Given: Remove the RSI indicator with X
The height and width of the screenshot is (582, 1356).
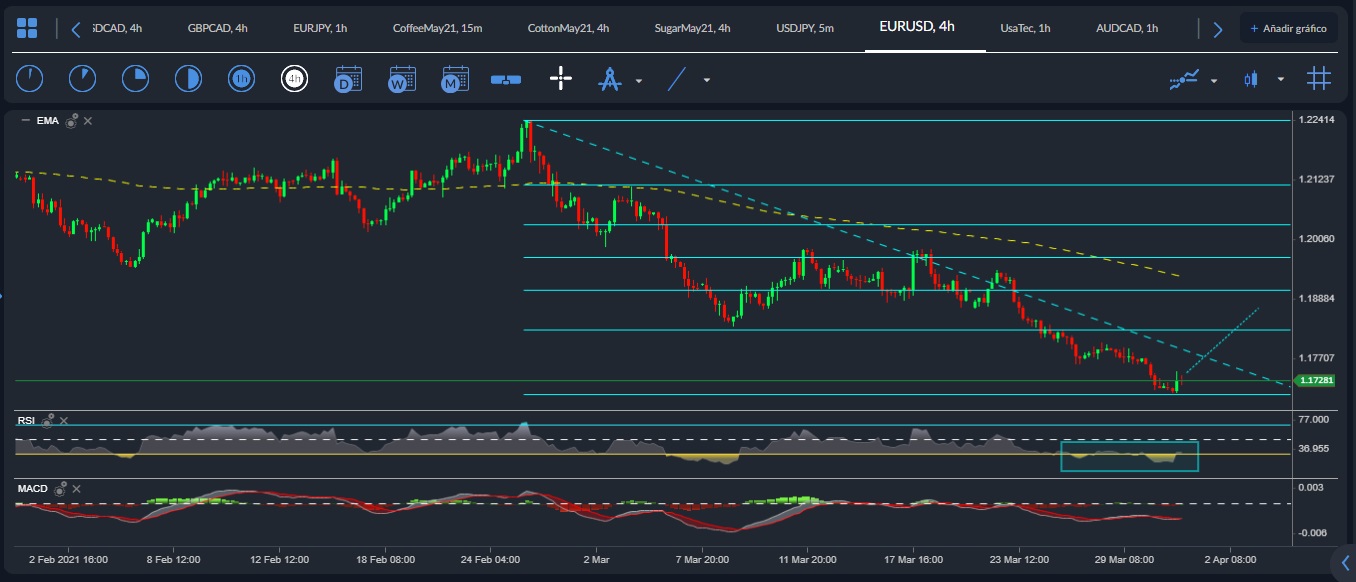Looking at the screenshot, I should (64, 421).
